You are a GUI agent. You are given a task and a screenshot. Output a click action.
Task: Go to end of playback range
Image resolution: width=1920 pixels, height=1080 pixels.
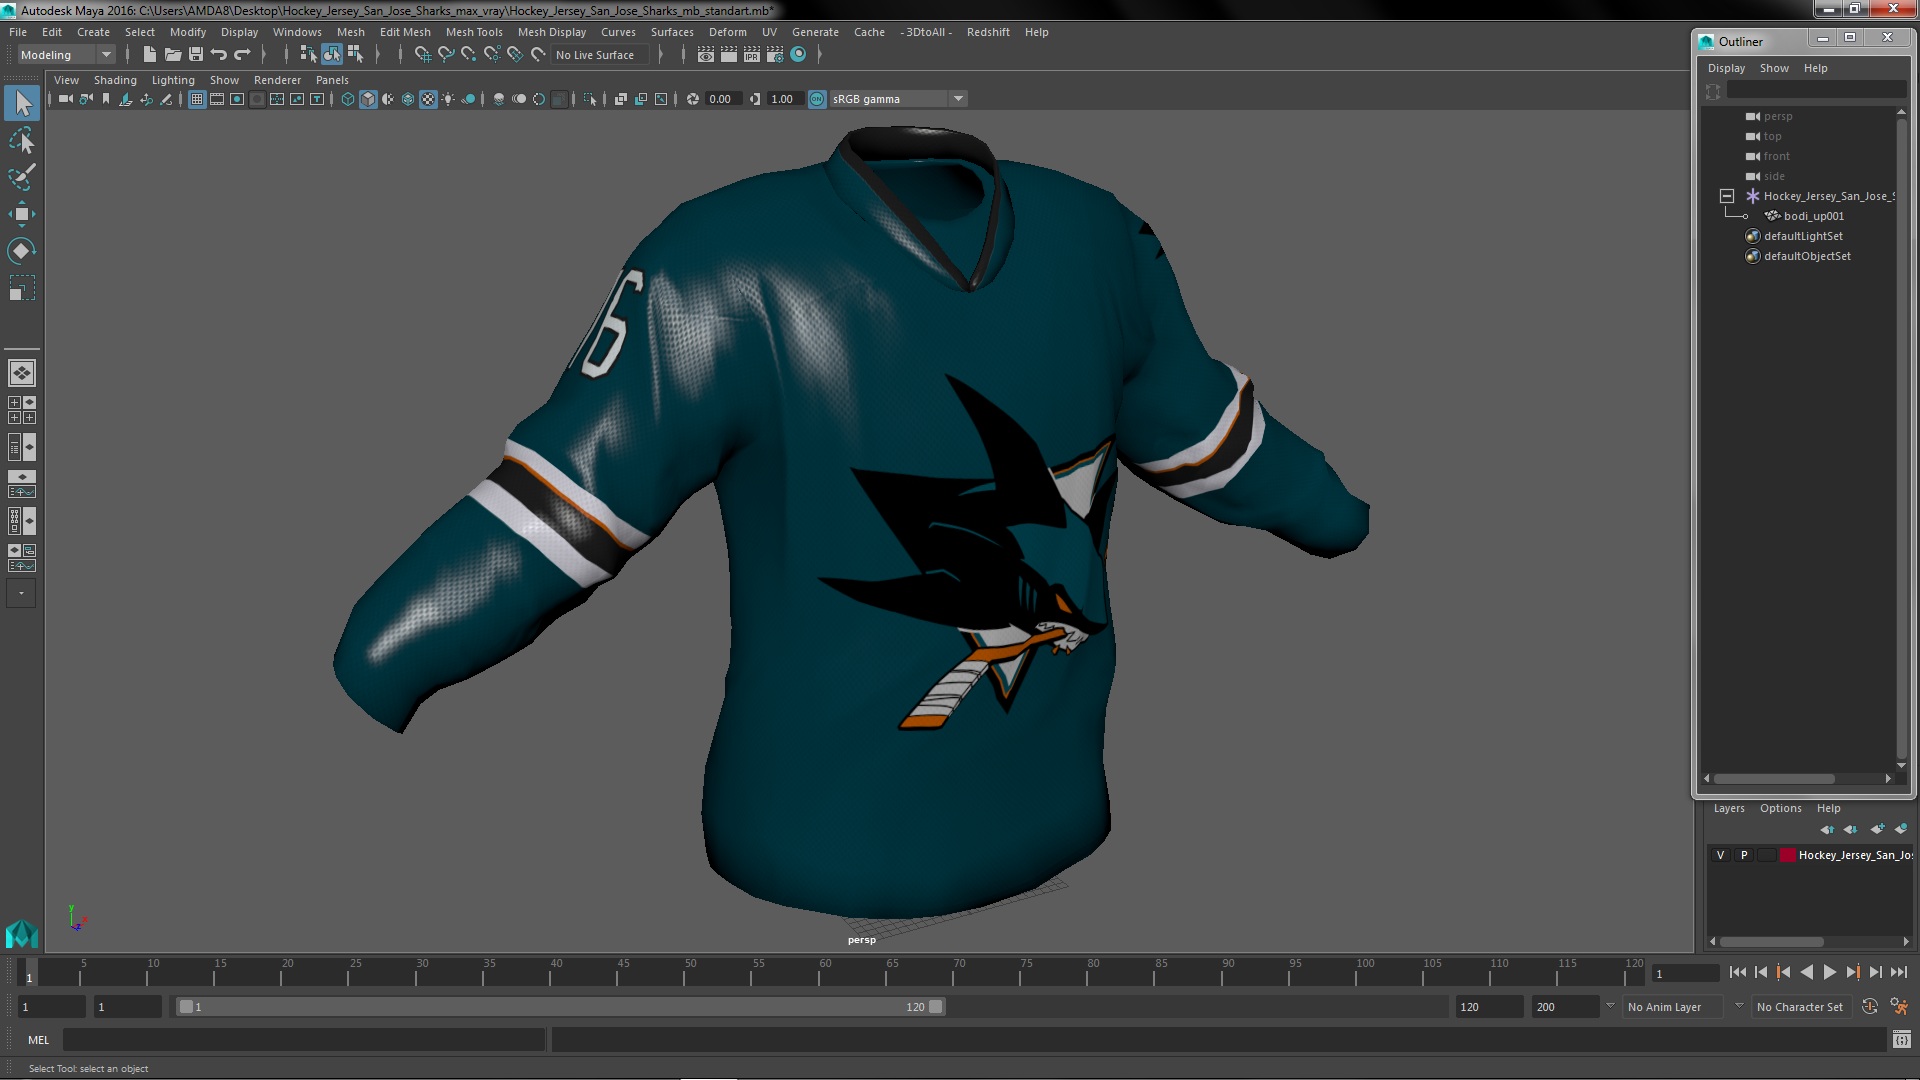1899,972
